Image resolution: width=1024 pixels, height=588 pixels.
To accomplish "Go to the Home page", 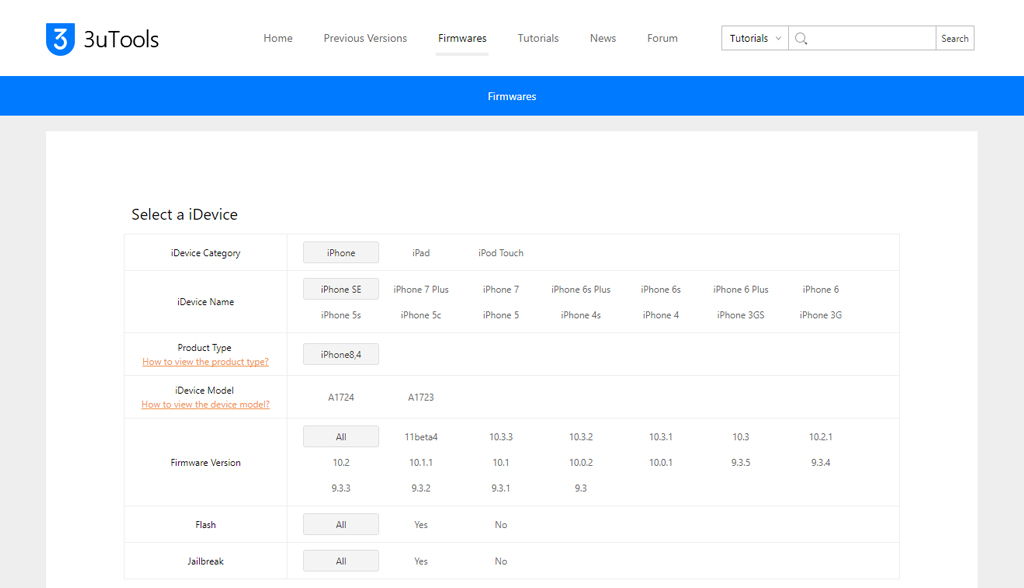I will [x=278, y=39].
